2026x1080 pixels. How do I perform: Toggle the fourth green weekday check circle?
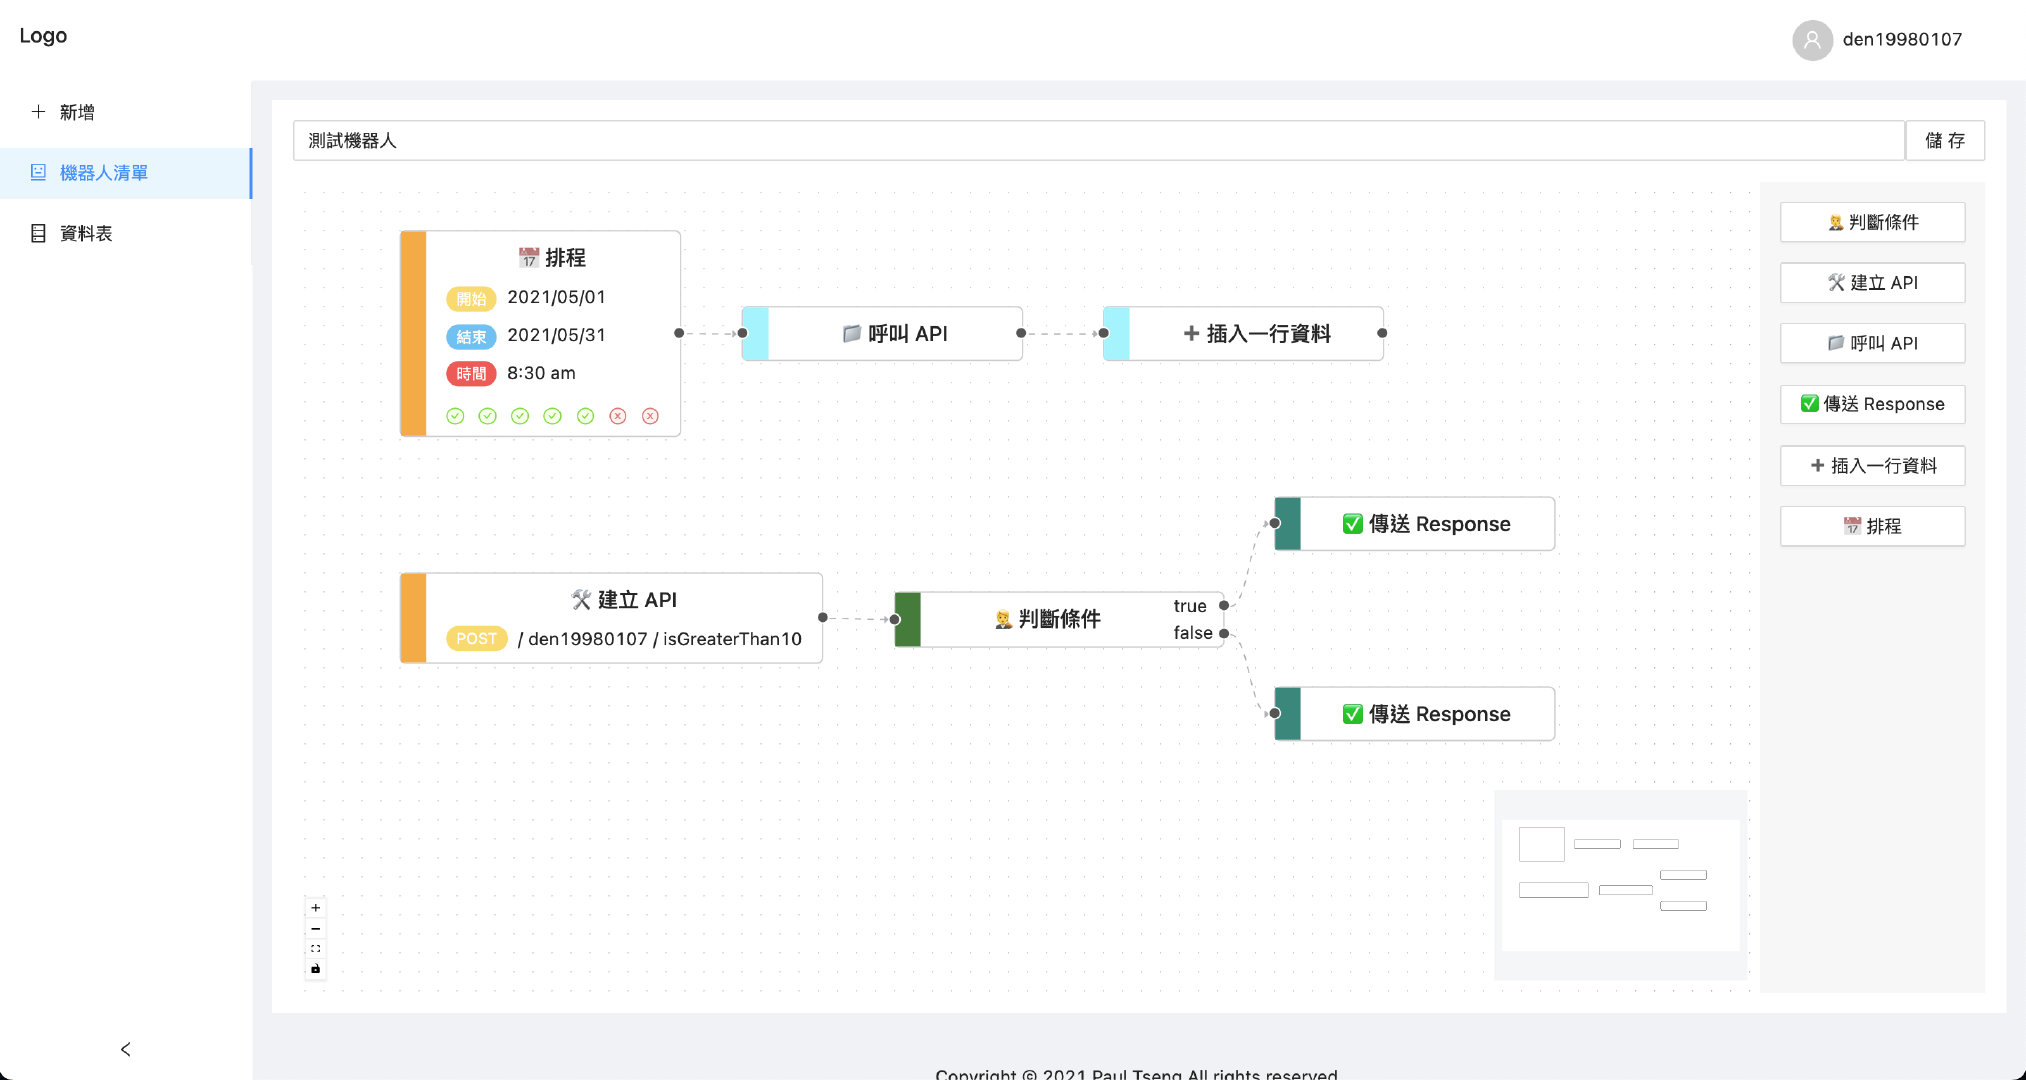point(552,416)
